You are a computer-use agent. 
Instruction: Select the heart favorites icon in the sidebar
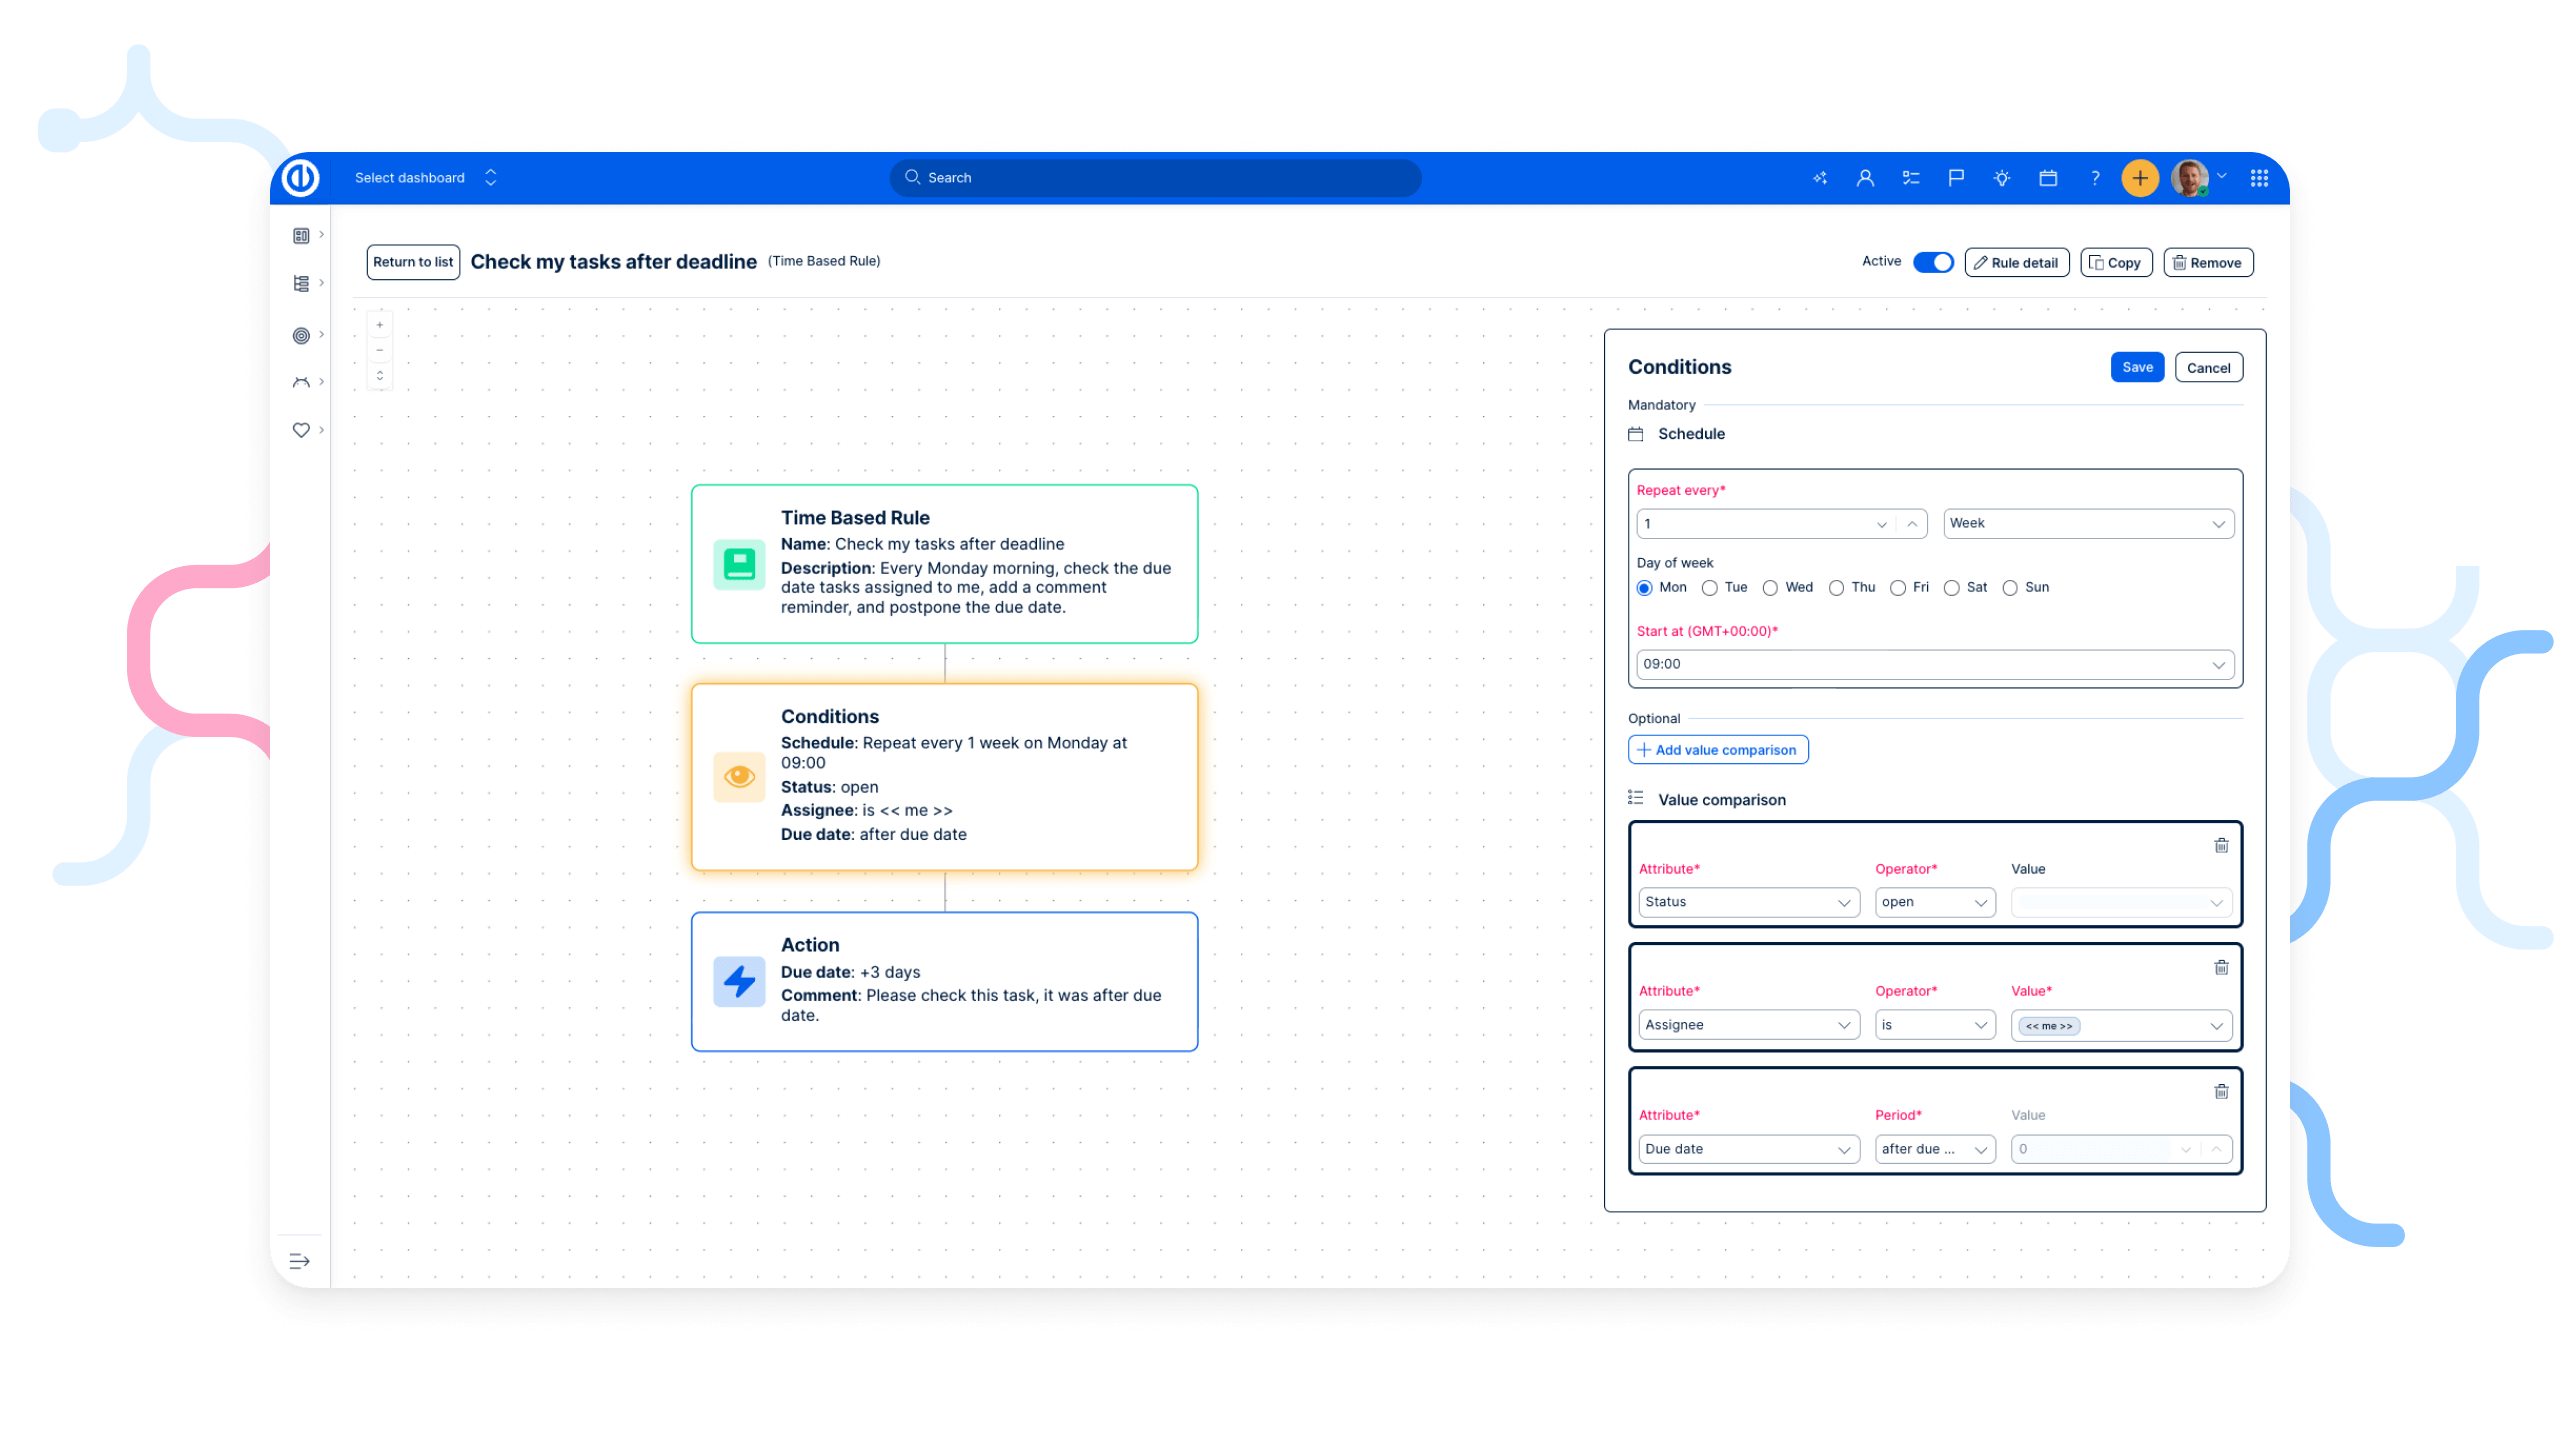click(x=301, y=429)
